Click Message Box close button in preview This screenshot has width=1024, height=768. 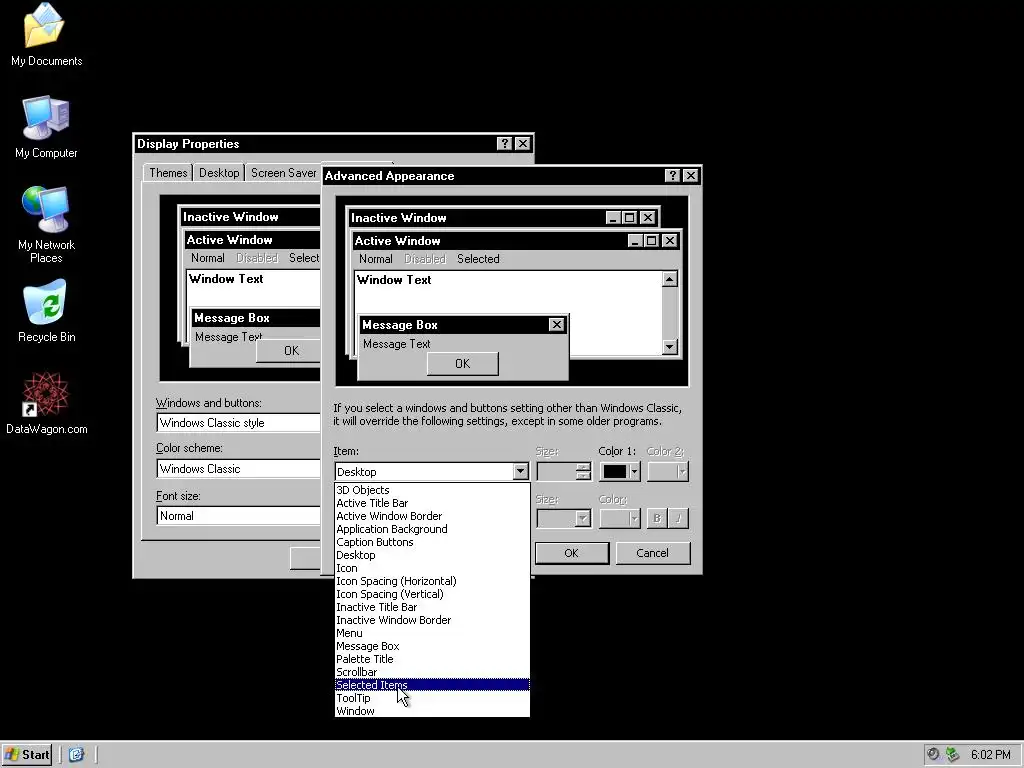556,325
